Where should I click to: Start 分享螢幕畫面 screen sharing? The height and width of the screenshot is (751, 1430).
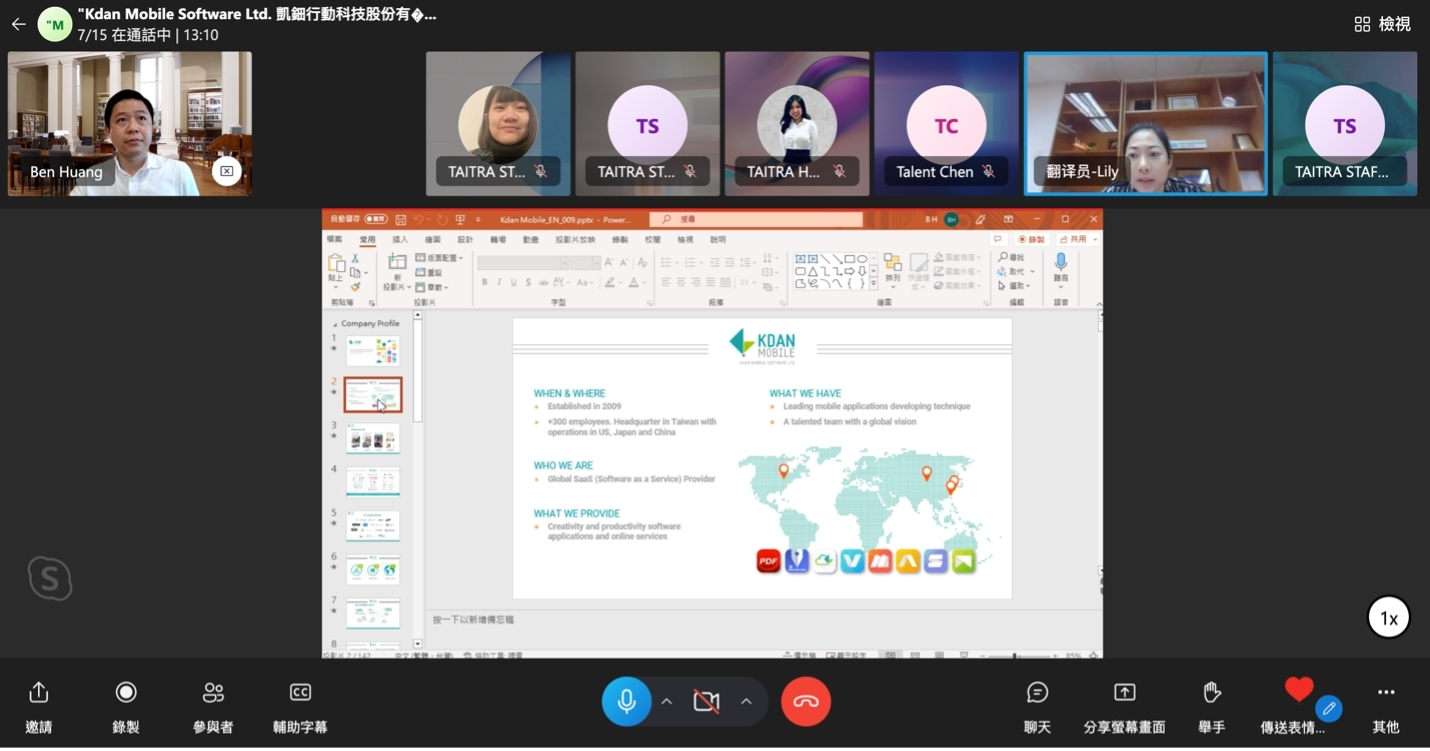click(x=1125, y=706)
